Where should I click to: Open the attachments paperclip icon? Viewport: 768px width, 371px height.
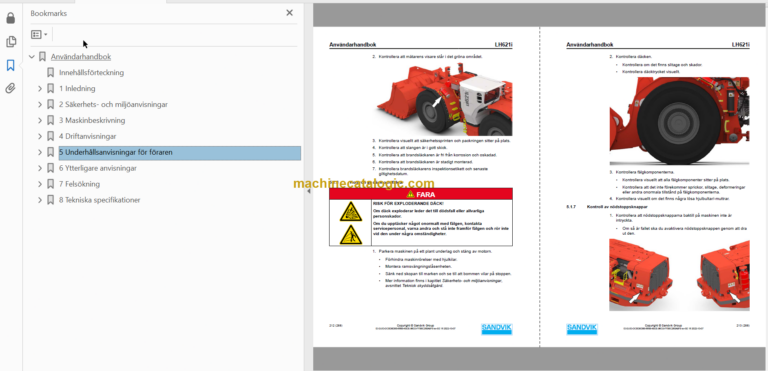coord(10,88)
